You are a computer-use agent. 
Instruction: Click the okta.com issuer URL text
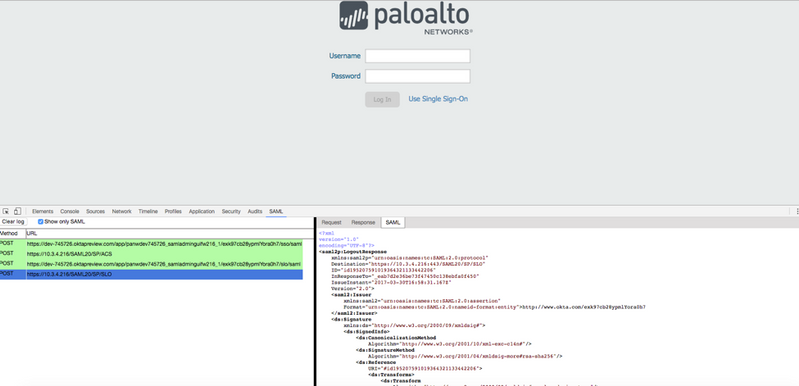coord(584,307)
